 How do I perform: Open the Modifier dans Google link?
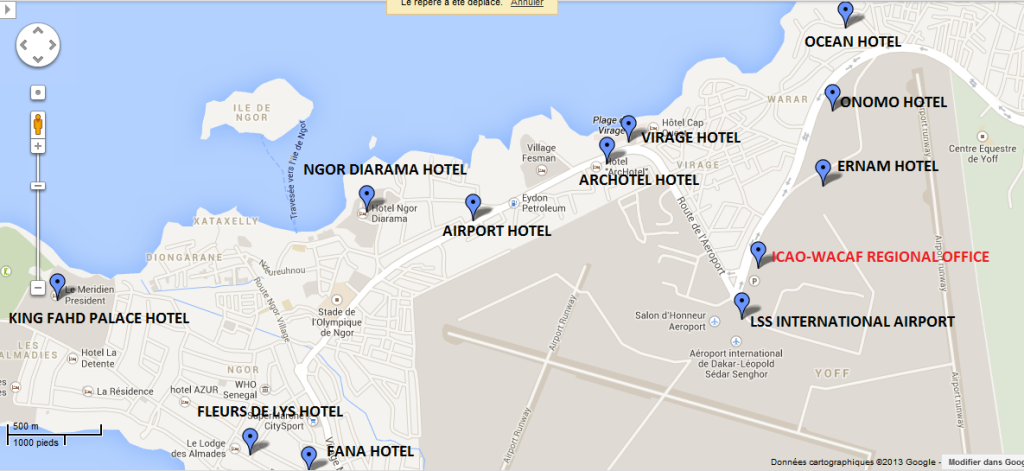coord(985,461)
